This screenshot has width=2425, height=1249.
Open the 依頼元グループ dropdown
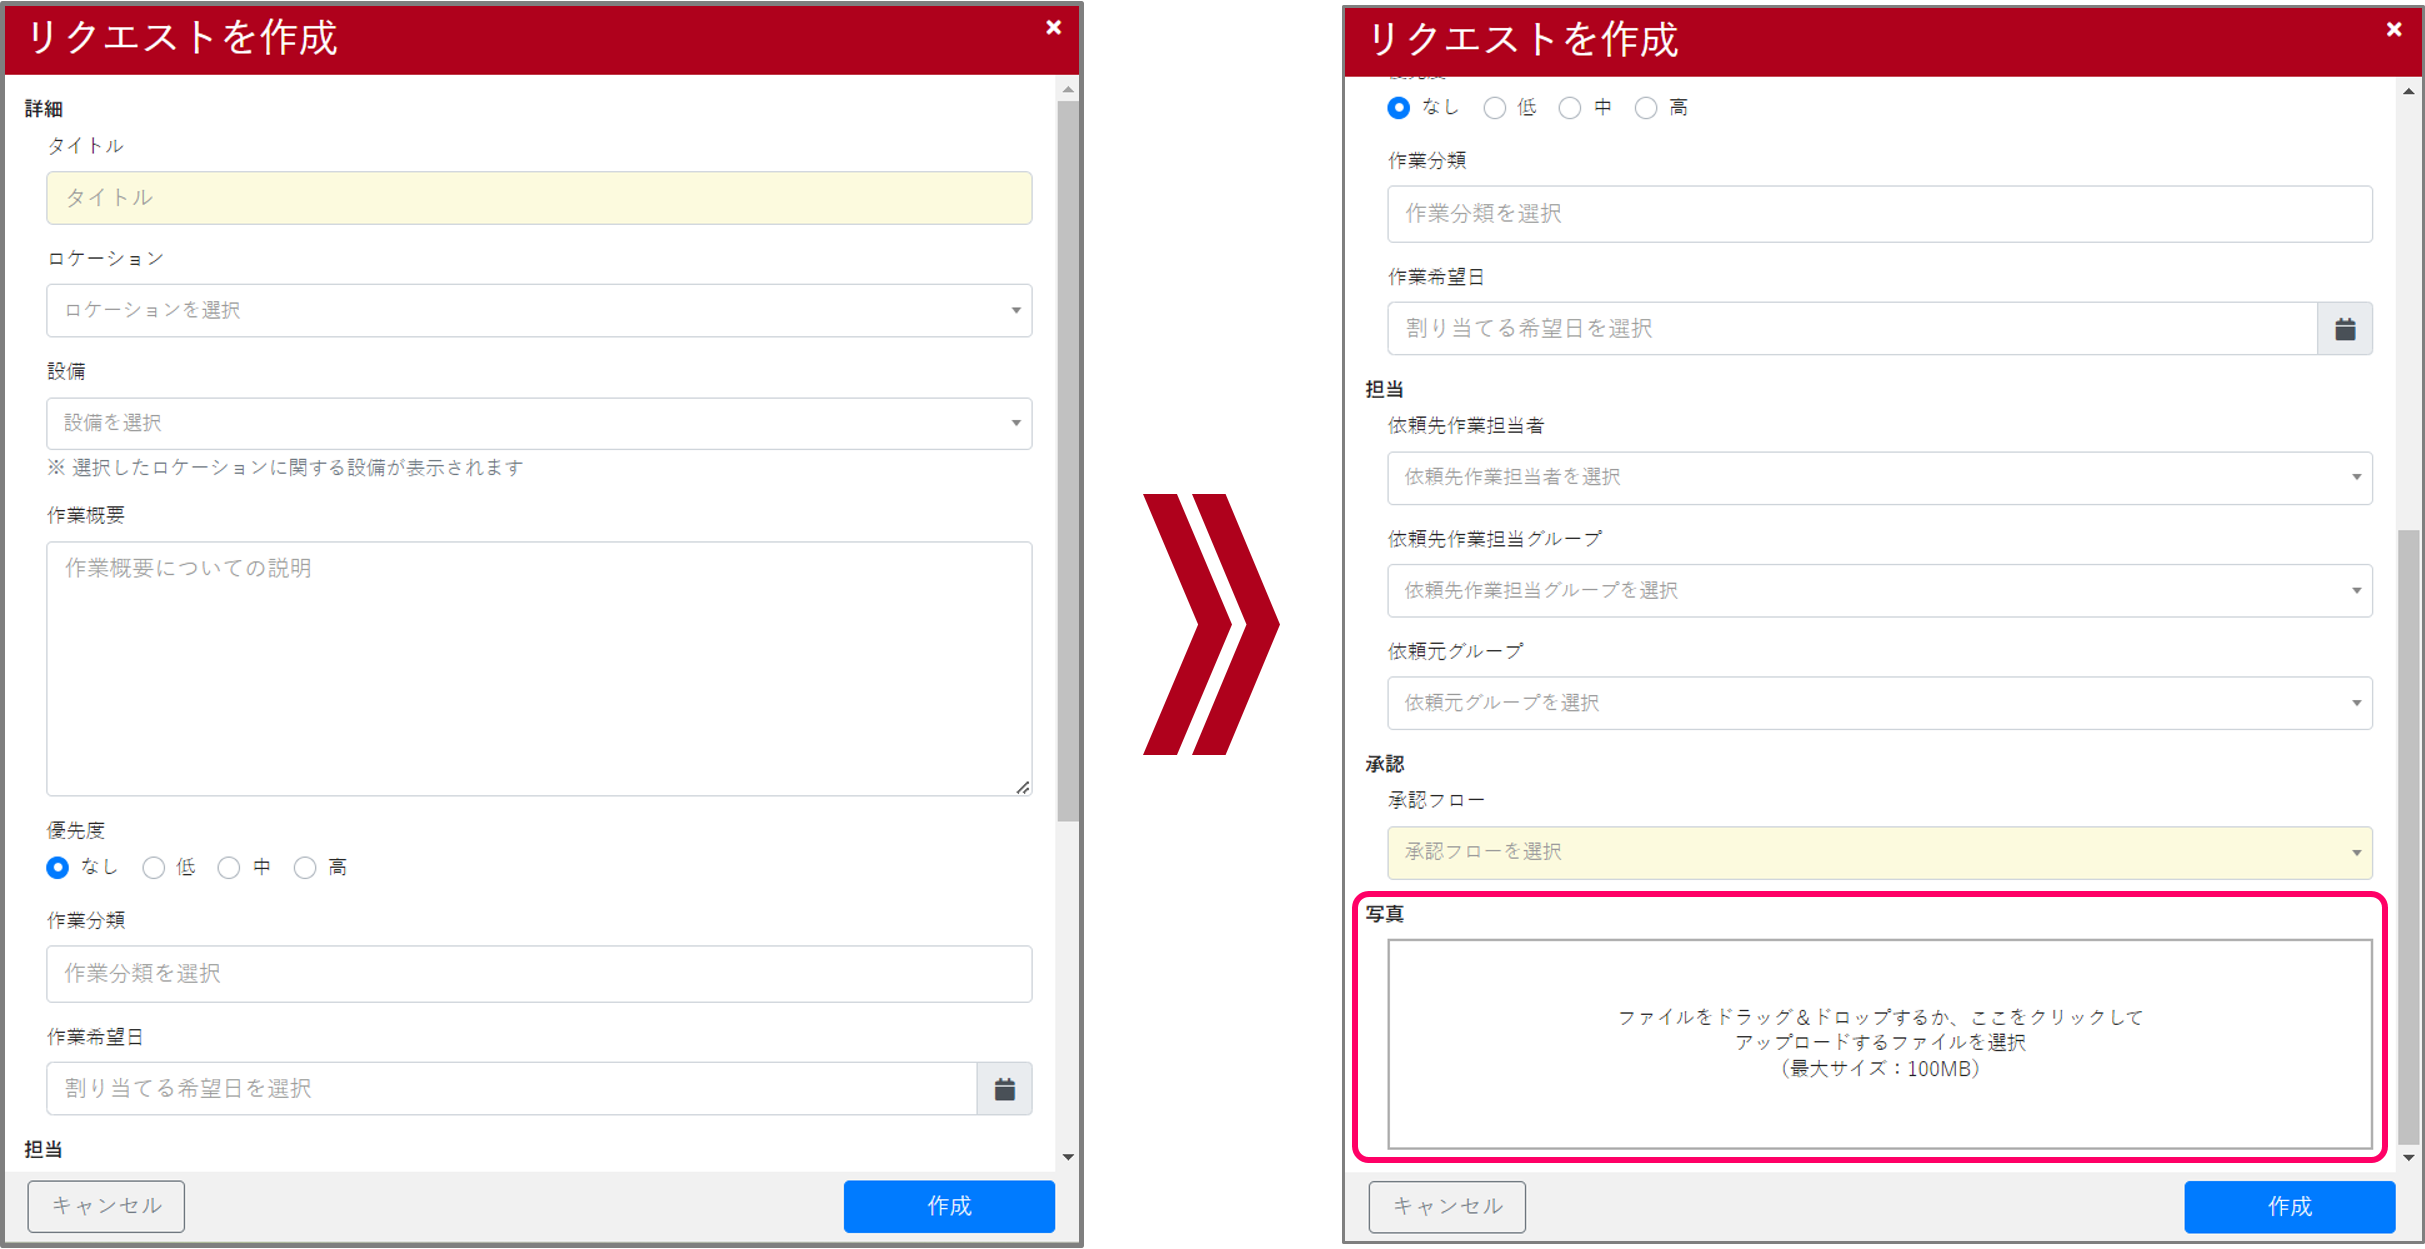(1879, 703)
